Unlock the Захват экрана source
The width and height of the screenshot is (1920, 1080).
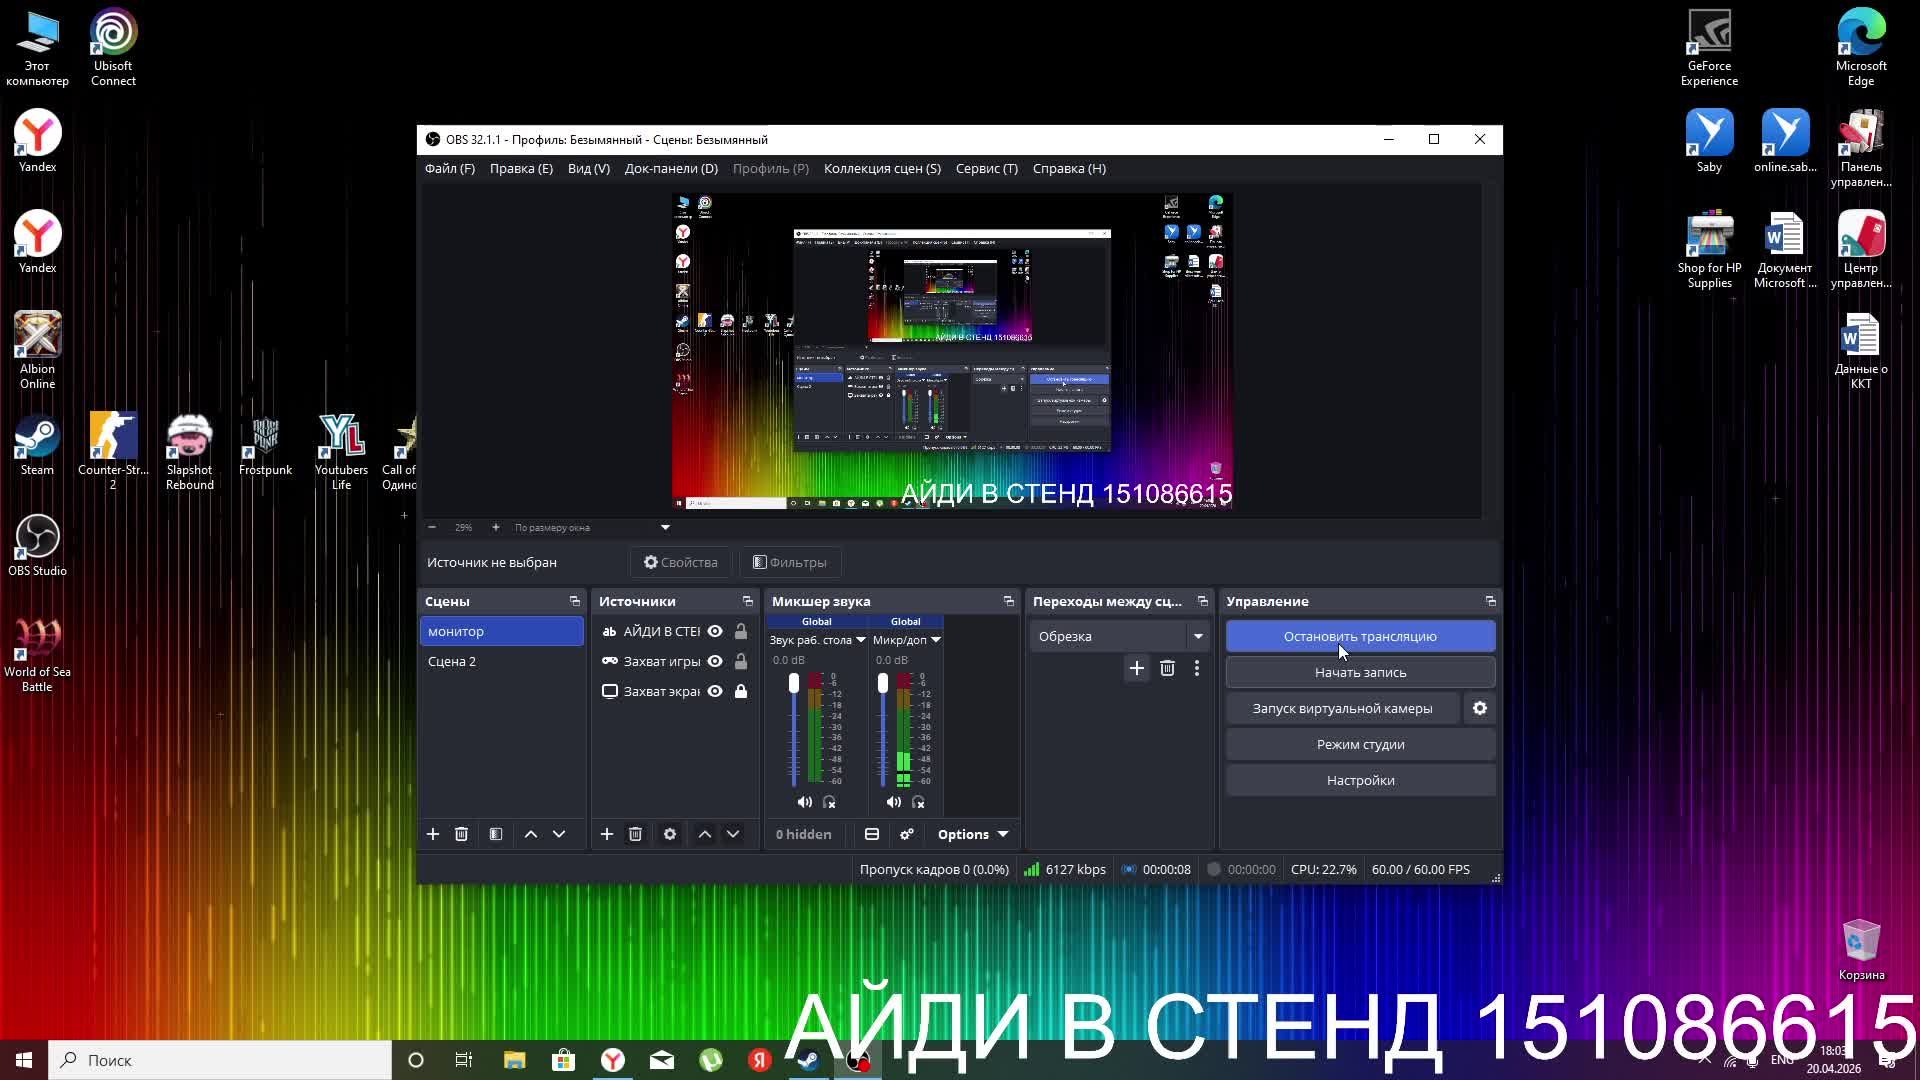741,691
